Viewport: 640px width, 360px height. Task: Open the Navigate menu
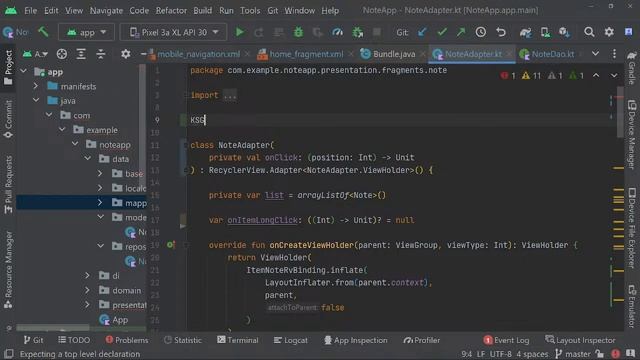click(x=106, y=11)
